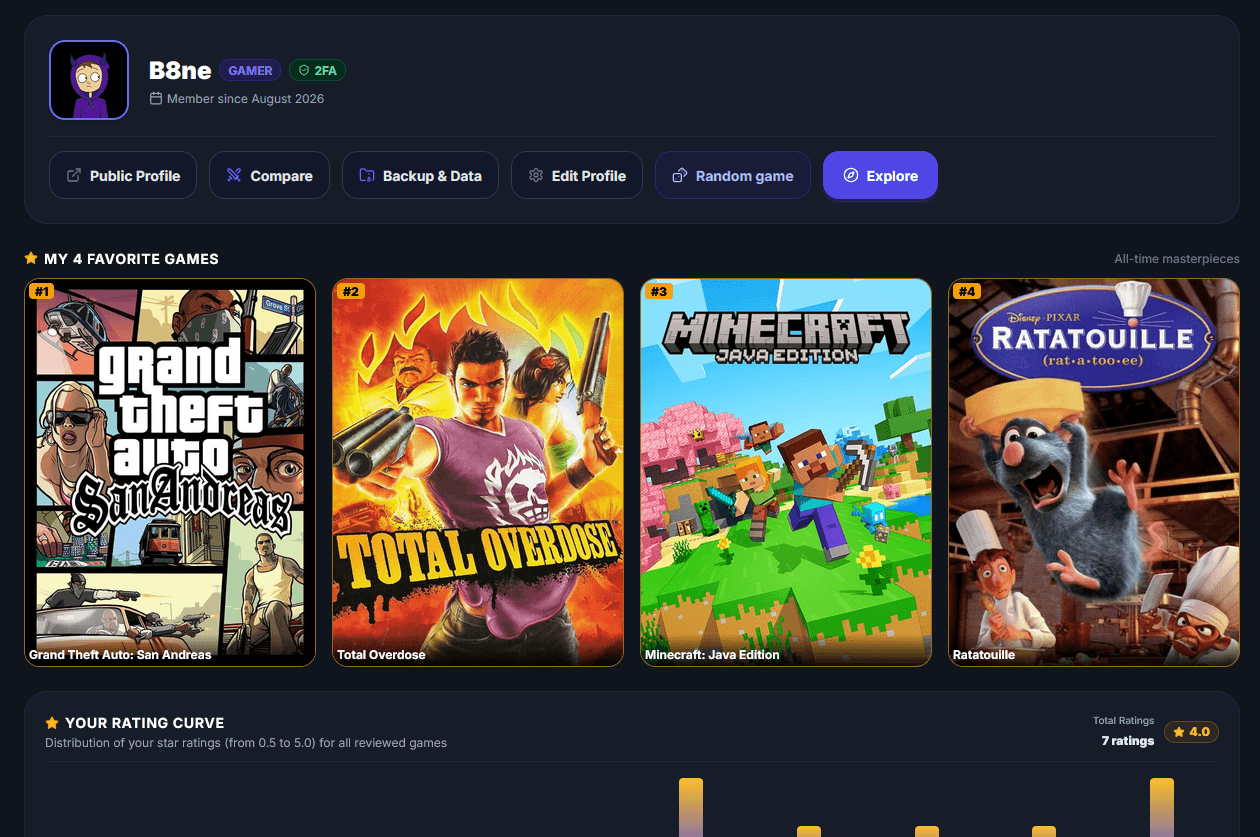
Task: Open the Minecraft: Java Edition cover
Action: pyautogui.click(x=786, y=472)
